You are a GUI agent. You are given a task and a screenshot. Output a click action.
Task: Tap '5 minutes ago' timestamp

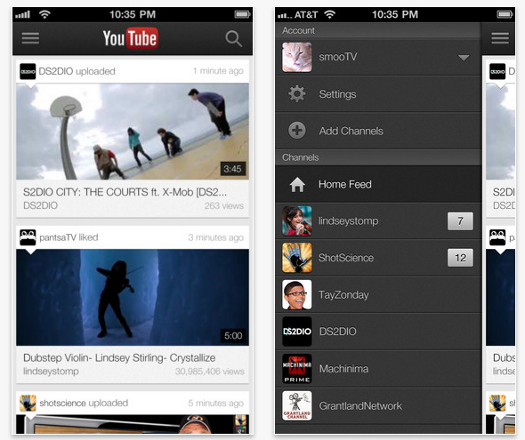[216, 403]
